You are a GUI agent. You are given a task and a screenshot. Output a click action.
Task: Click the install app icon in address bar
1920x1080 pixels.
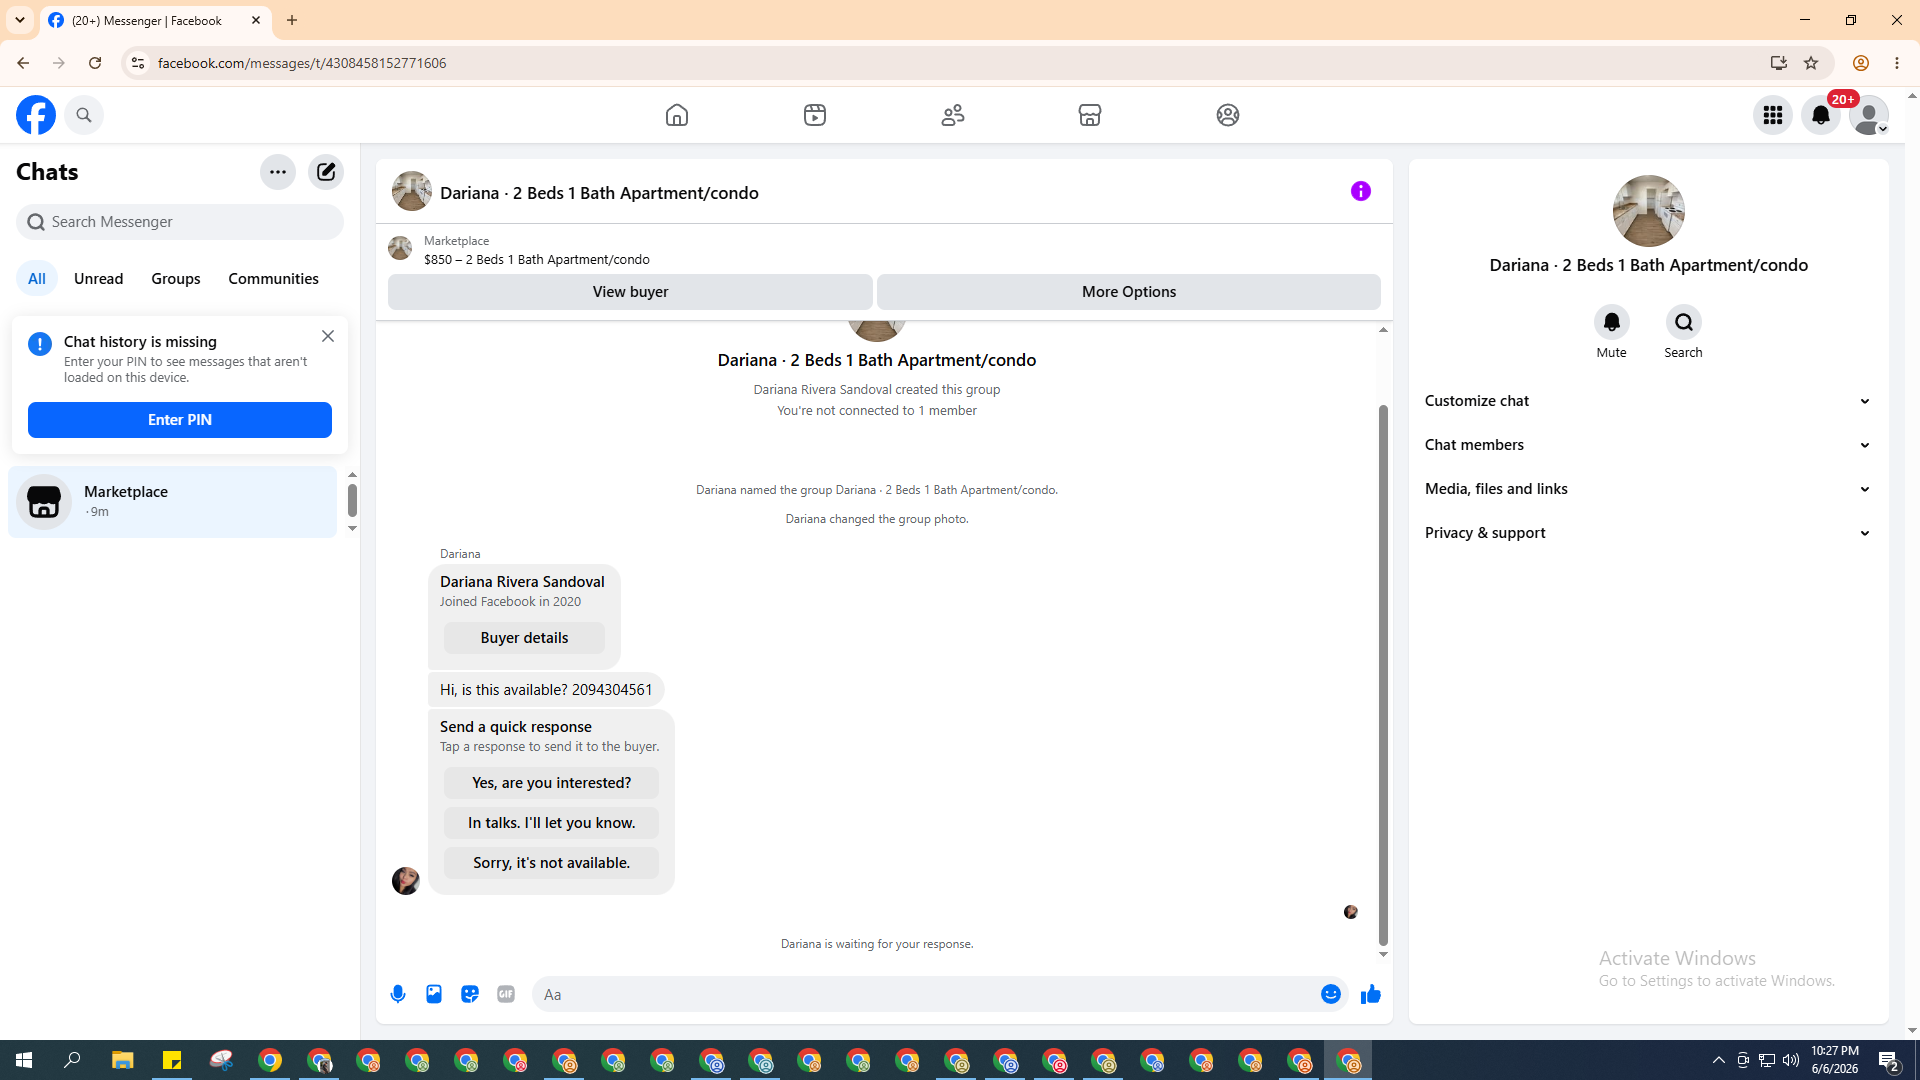pos(1778,63)
